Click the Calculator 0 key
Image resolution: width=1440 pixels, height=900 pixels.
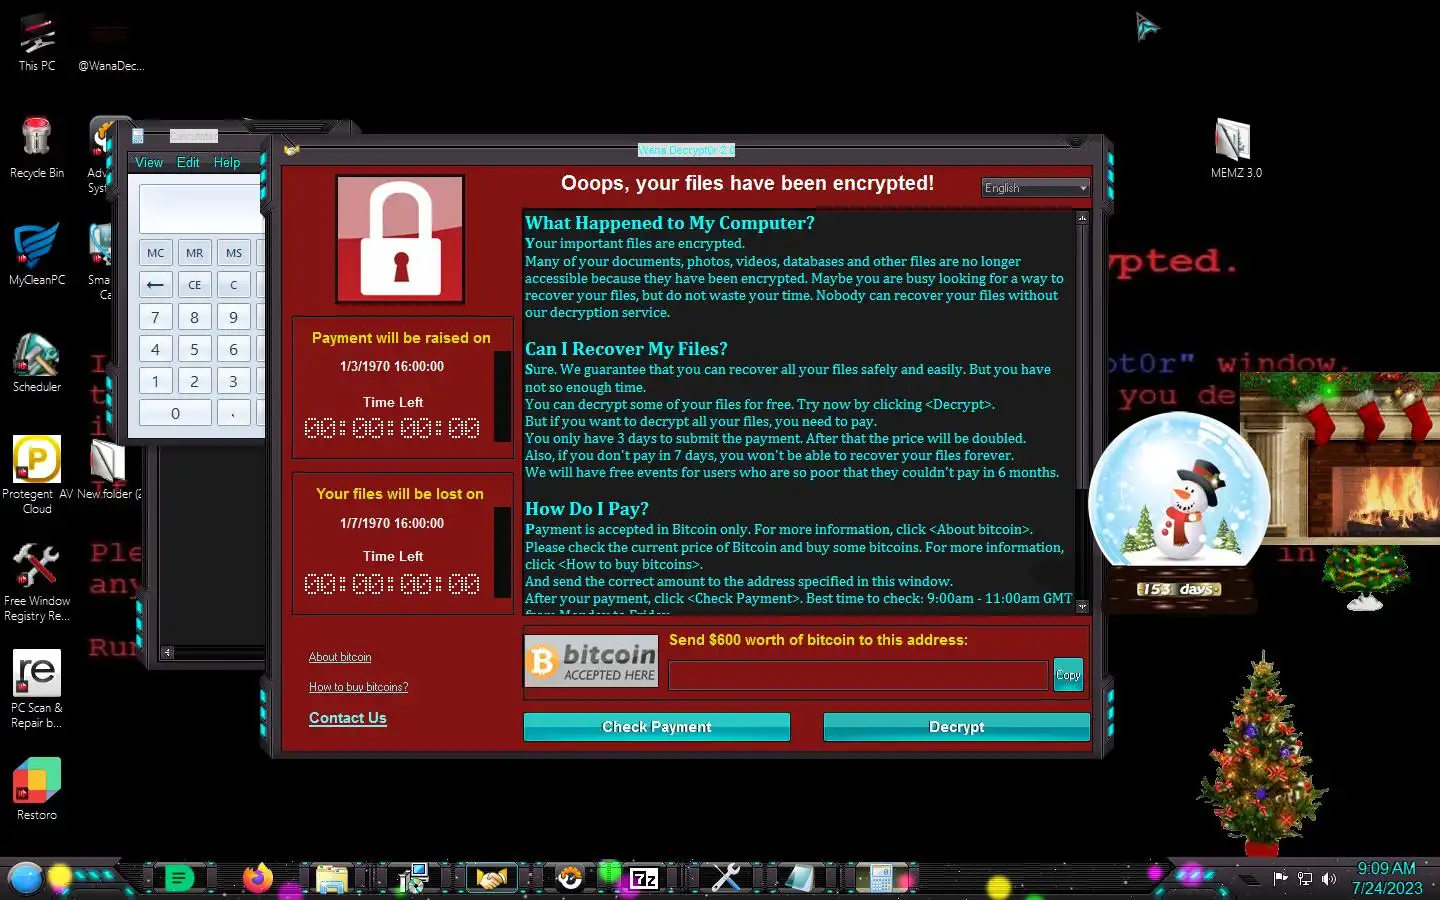coord(175,413)
